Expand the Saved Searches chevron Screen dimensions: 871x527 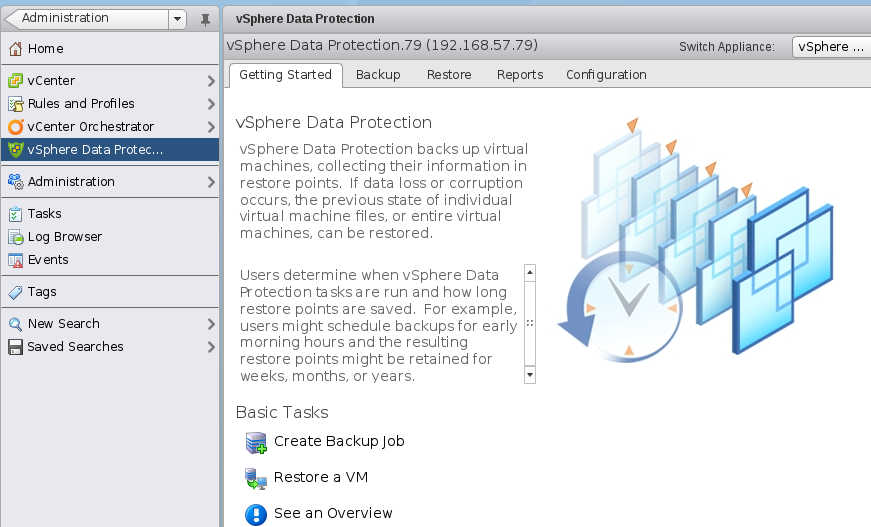211,348
